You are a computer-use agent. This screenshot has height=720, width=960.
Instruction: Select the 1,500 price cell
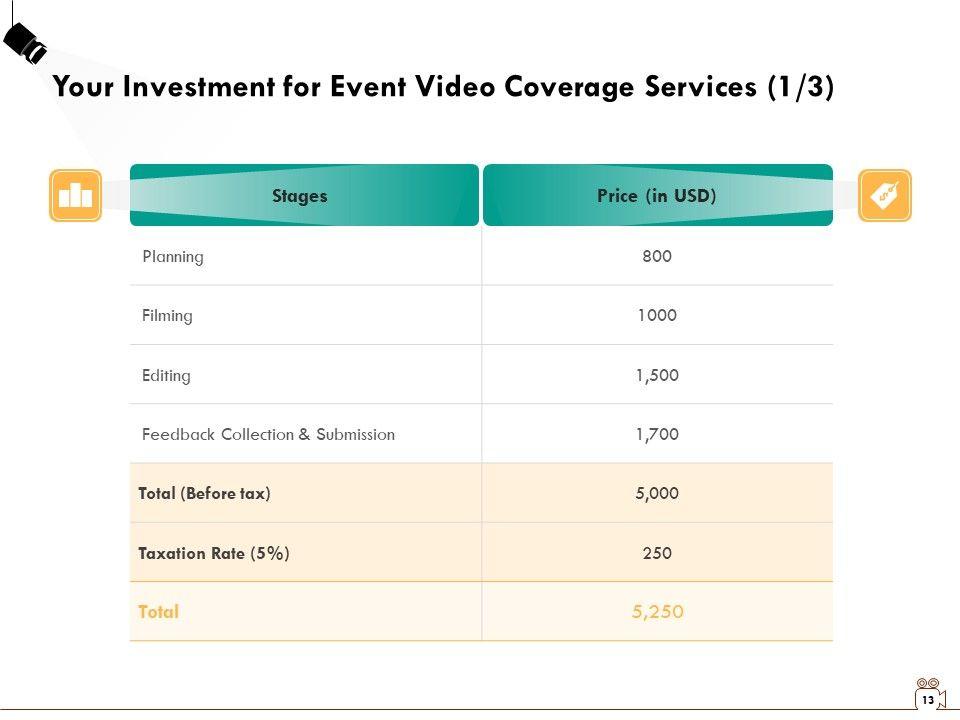pyautogui.click(x=657, y=376)
